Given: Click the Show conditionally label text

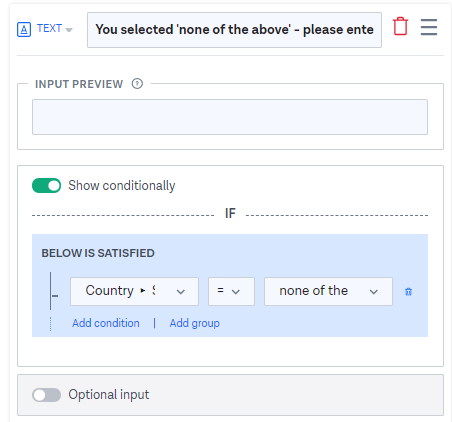Looking at the screenshot, I should [122, 186].
